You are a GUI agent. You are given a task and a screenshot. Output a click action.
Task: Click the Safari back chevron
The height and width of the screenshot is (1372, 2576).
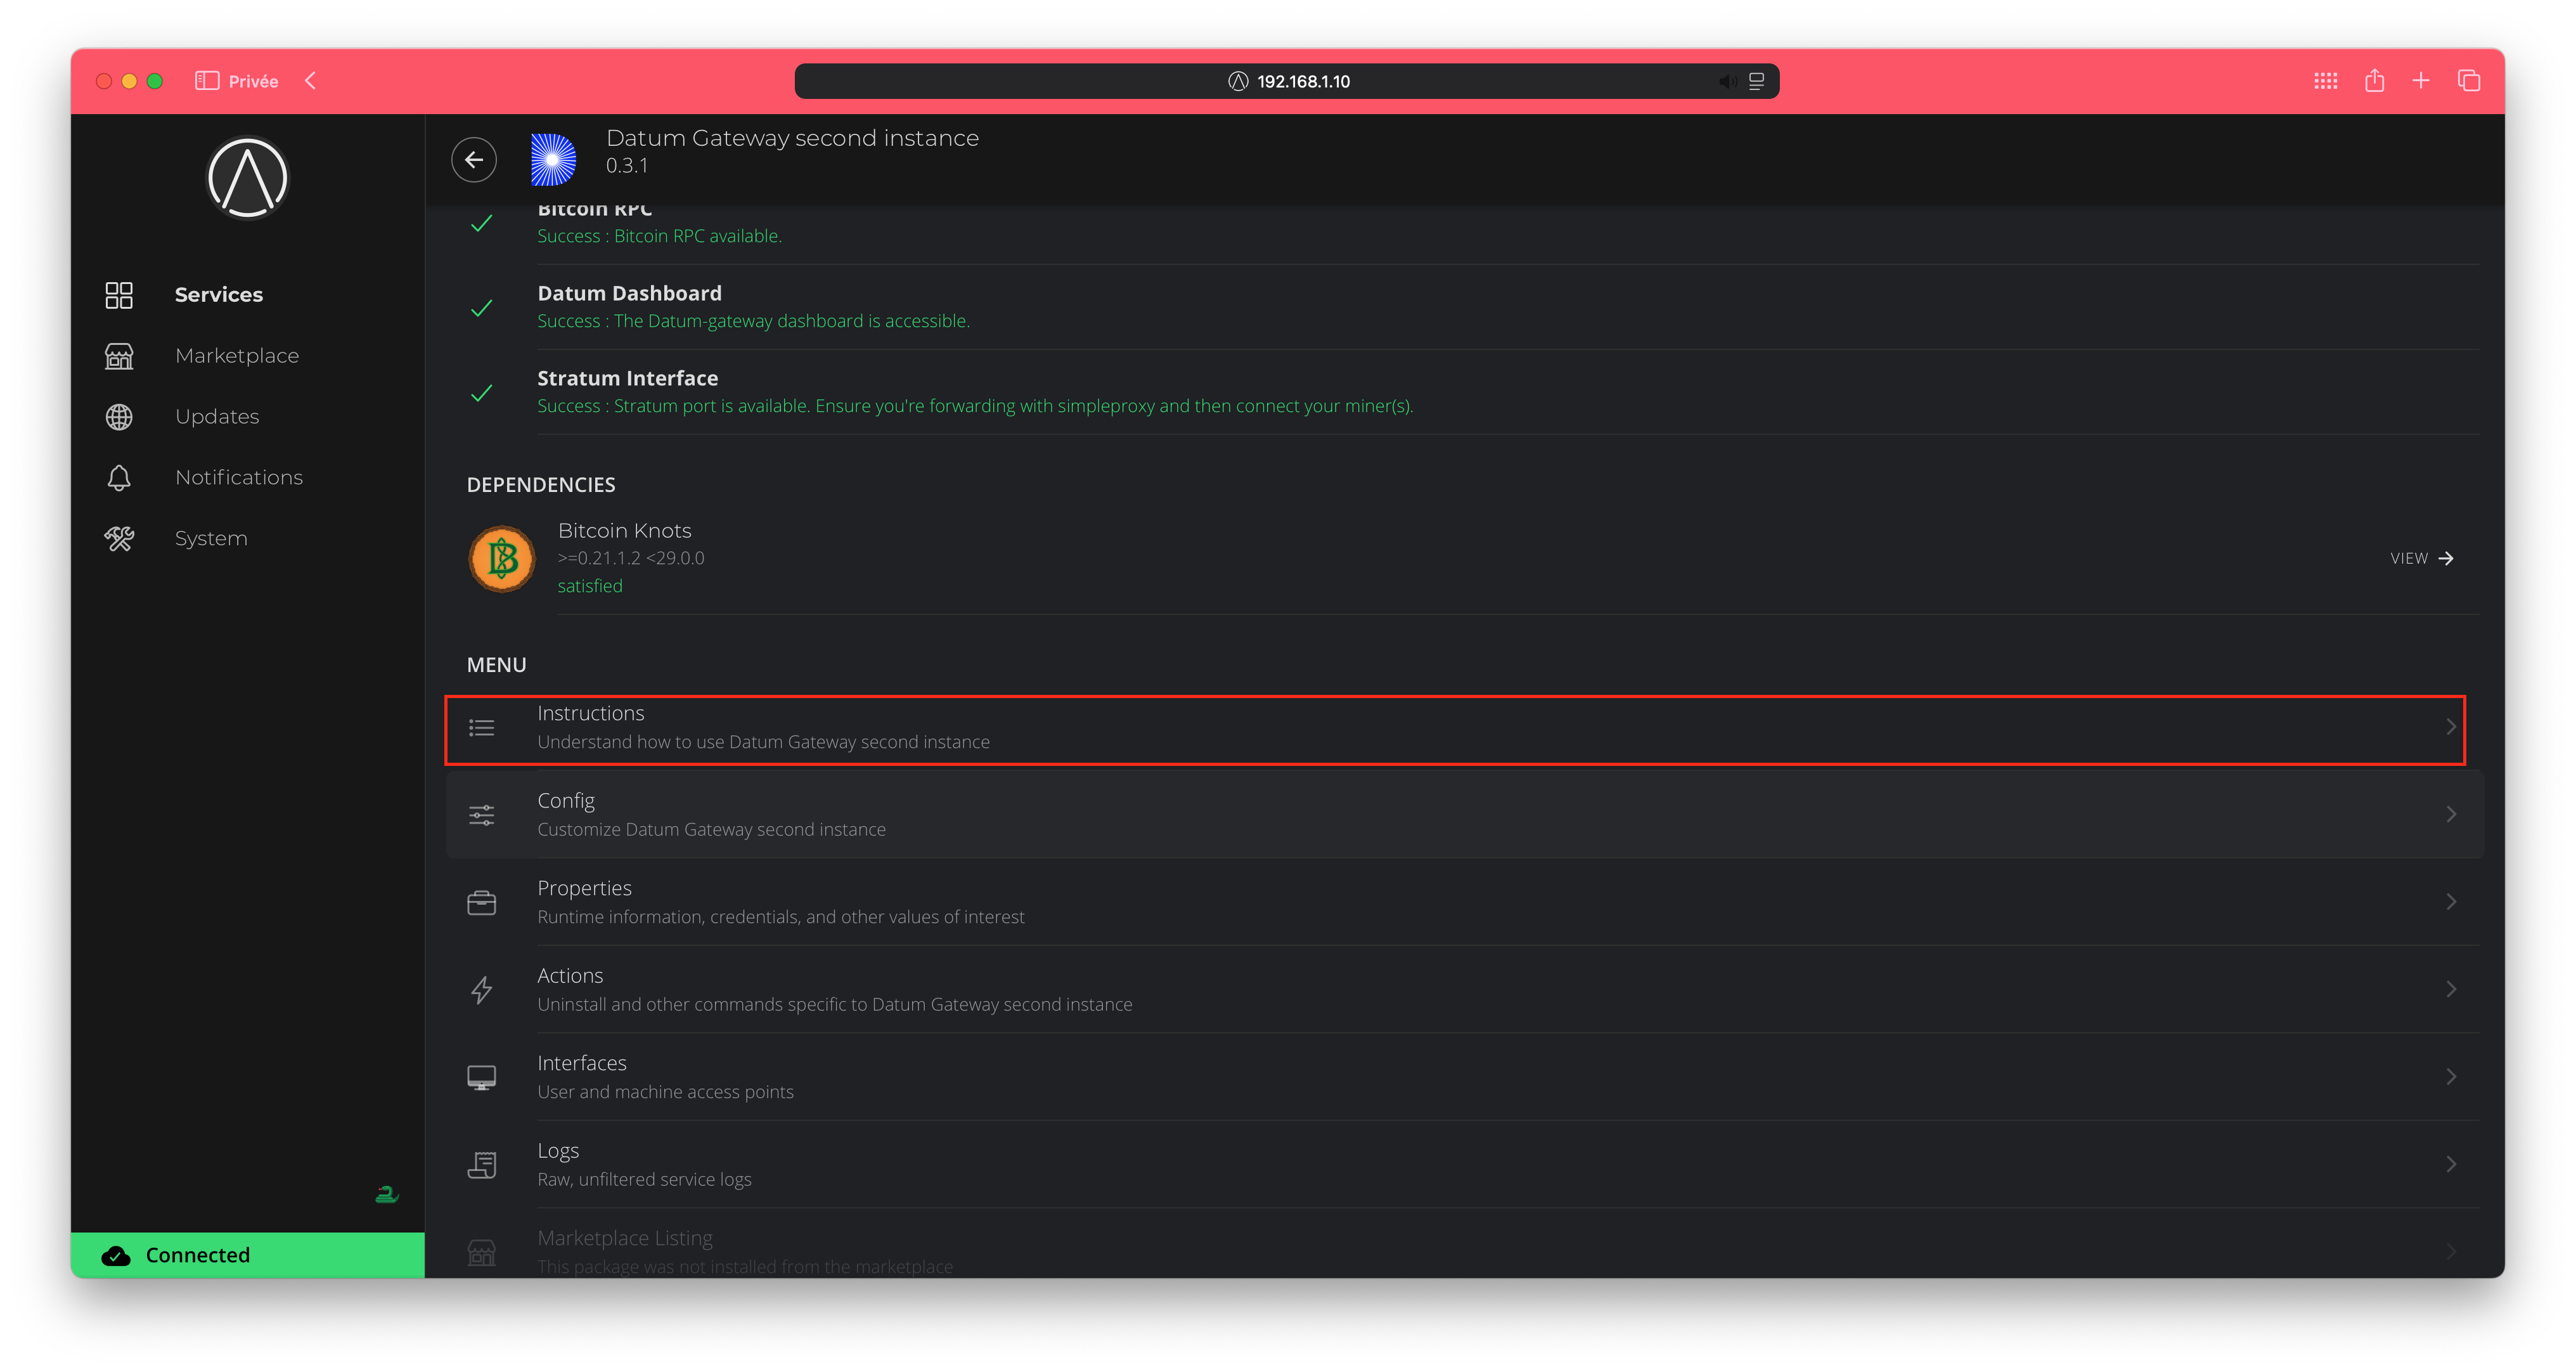pos(311,81)
